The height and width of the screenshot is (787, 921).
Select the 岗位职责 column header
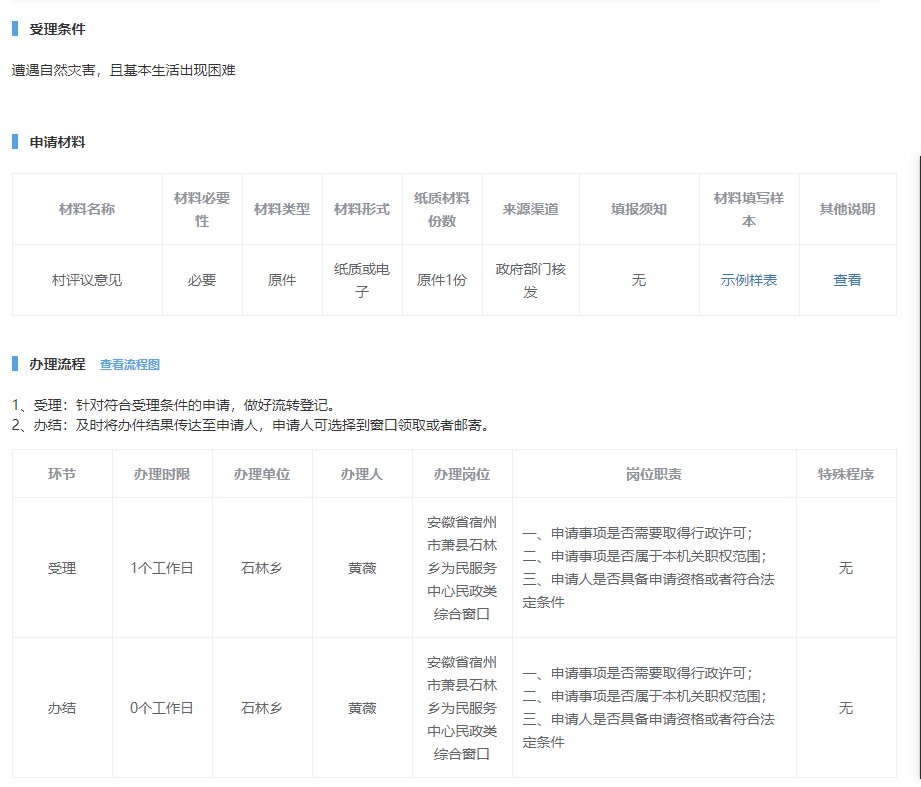654,474
